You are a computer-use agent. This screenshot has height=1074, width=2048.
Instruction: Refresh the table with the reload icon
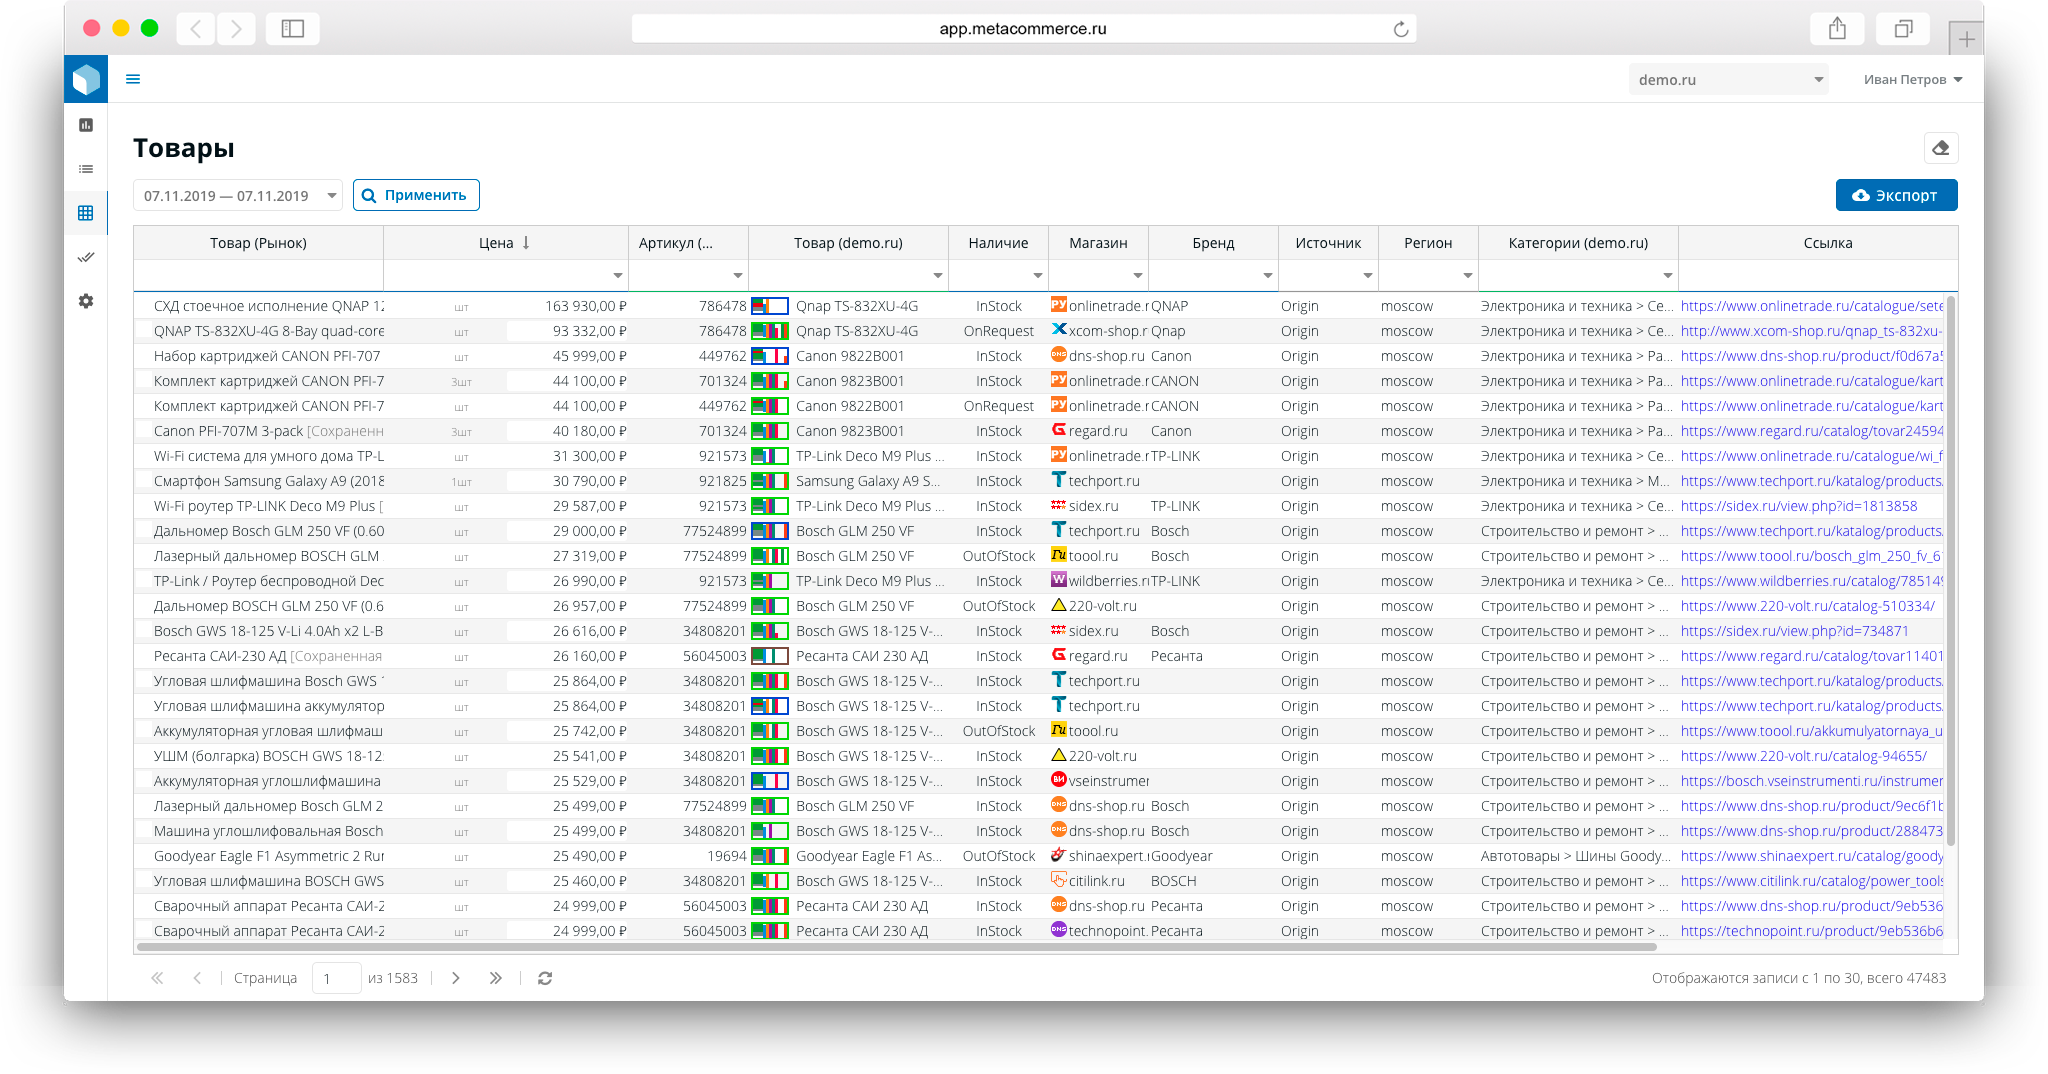(x=545, y=978)
